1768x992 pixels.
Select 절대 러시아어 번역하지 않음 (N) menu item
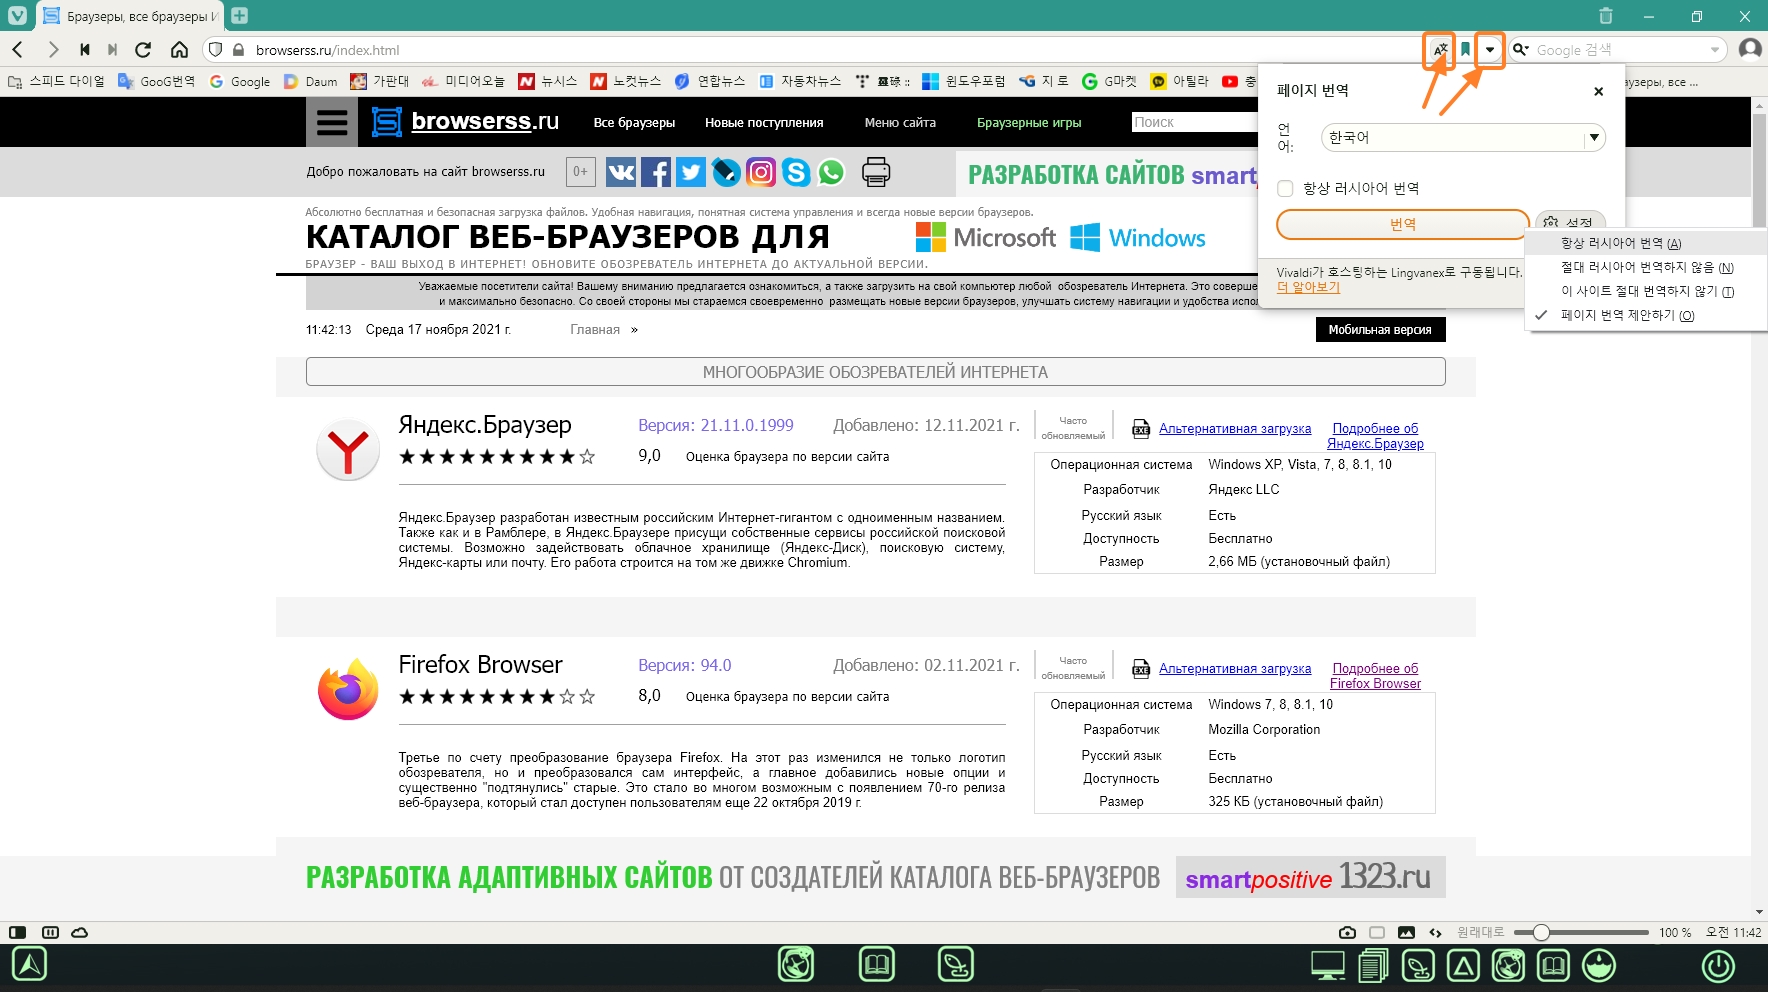[1646, 267]
